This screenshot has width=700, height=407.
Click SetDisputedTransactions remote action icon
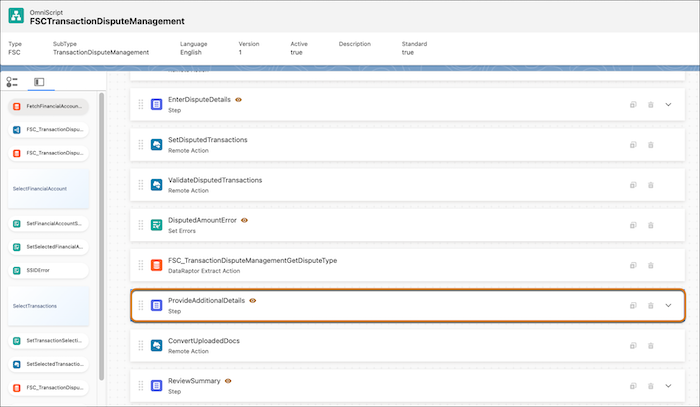[x=156, y=145]
